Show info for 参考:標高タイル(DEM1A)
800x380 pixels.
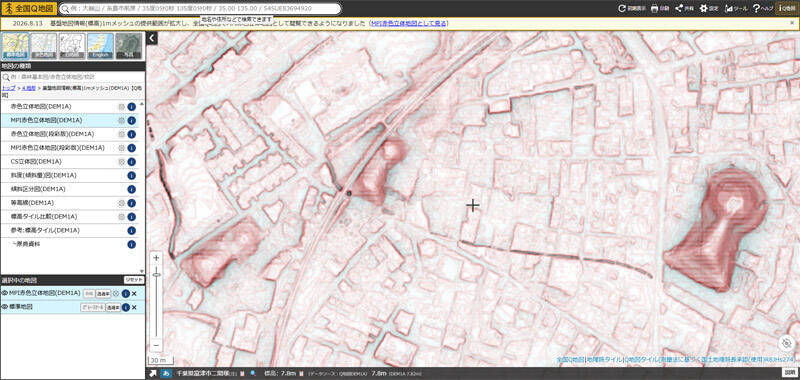pos(132,231)
